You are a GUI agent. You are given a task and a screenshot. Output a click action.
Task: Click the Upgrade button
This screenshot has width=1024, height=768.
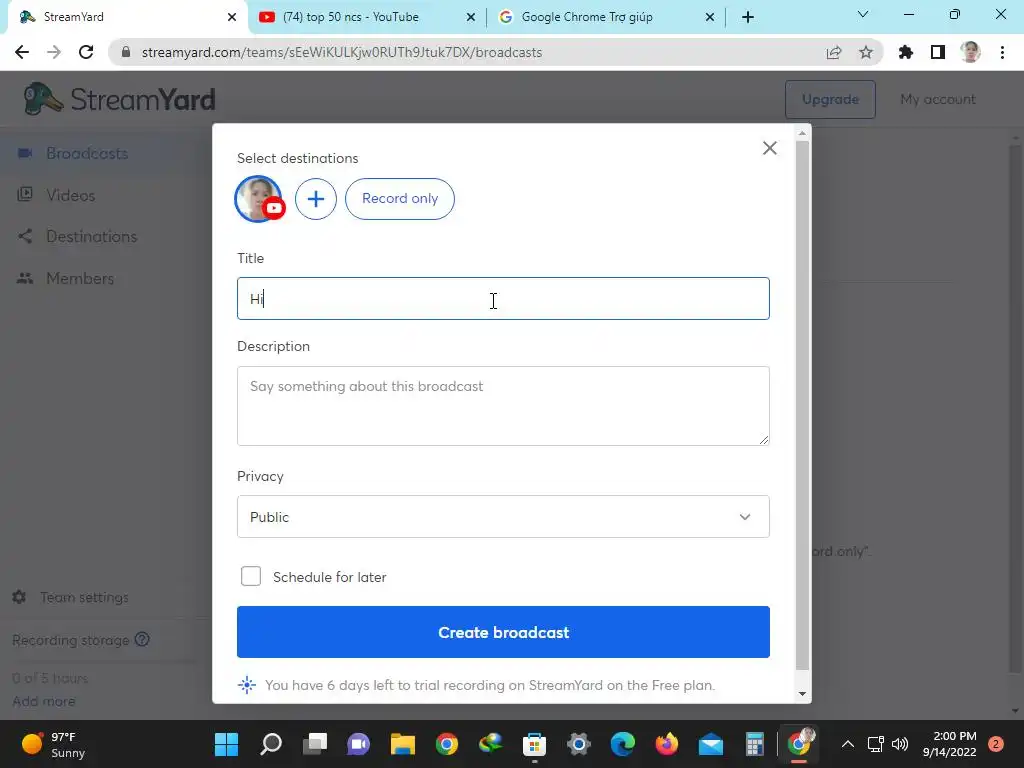(x=830, y=99)
